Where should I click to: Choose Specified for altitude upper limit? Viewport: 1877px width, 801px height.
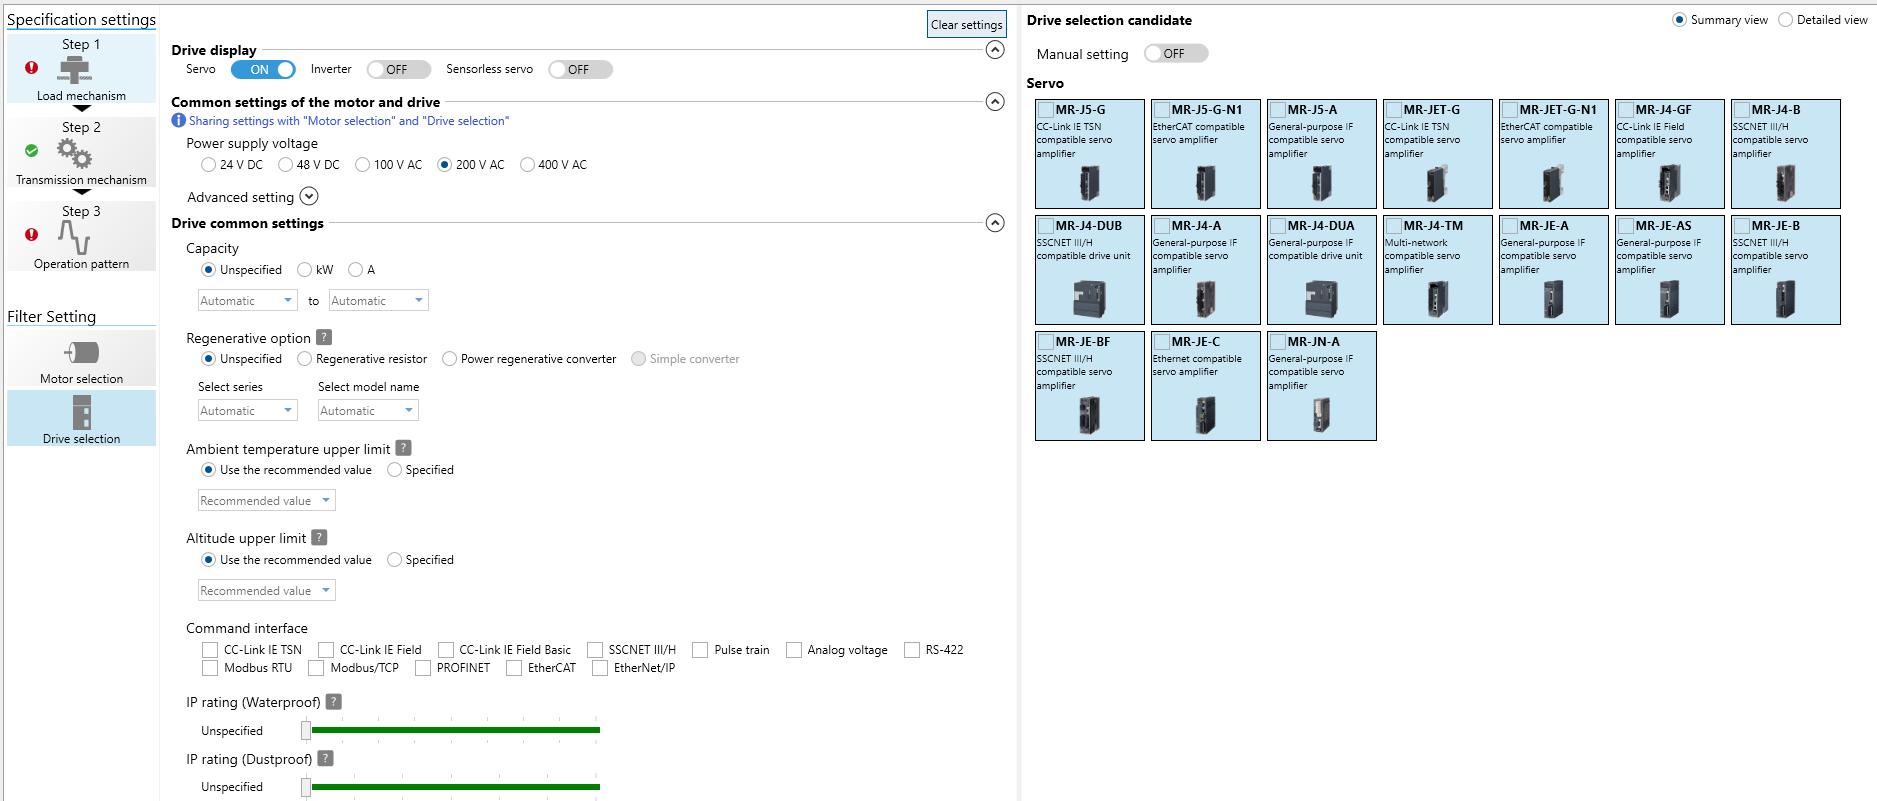pyautogui.click(x=395, y=560)
